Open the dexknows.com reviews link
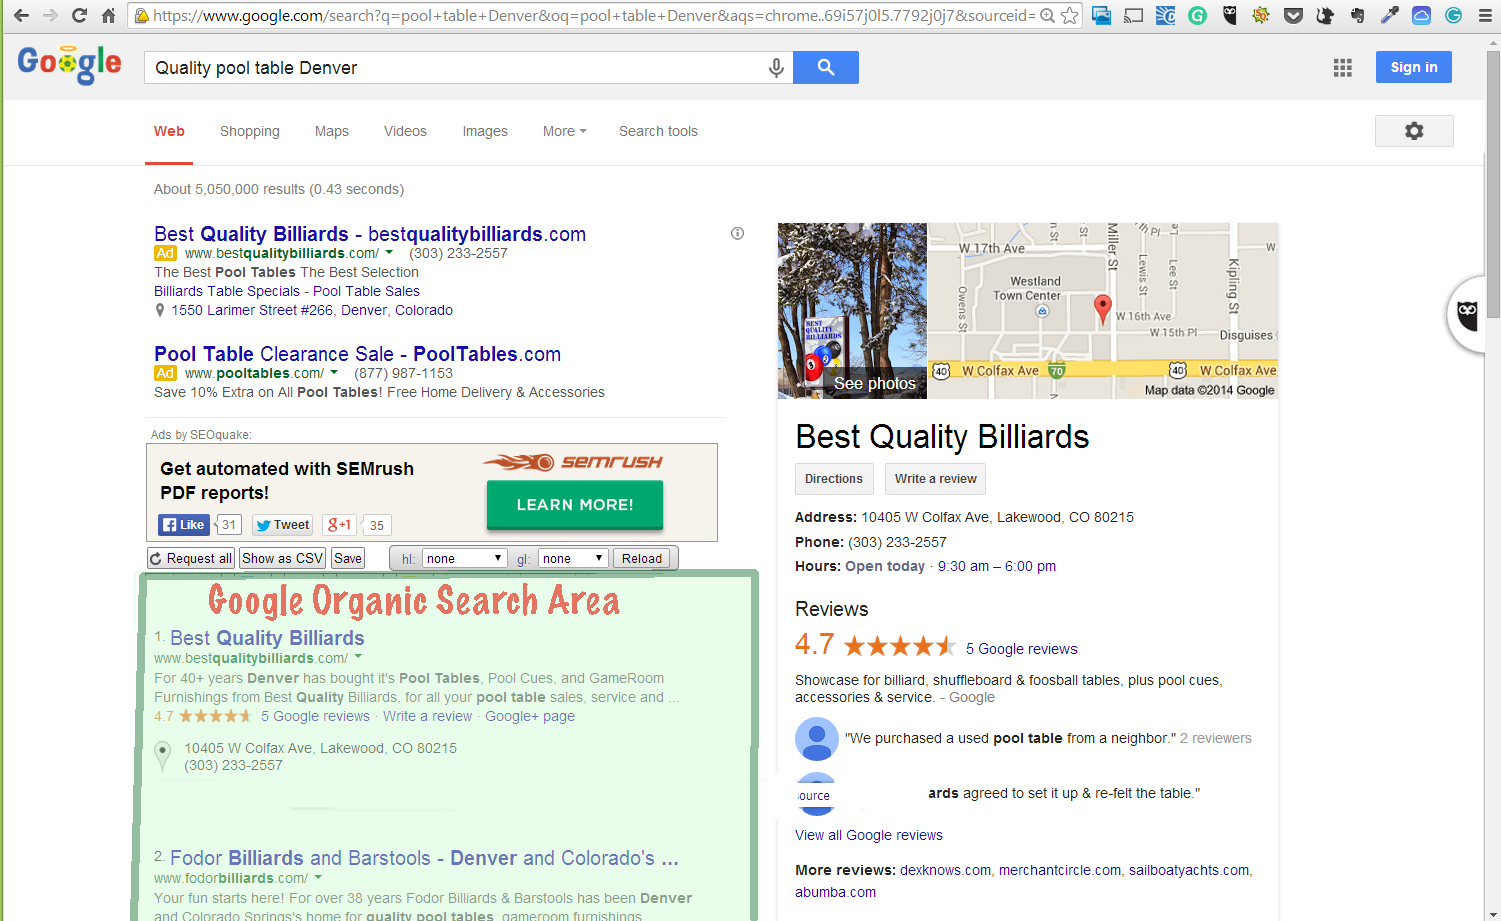Screen dimensions: 1501x921 pyautogui.click(x=945, y=870)
